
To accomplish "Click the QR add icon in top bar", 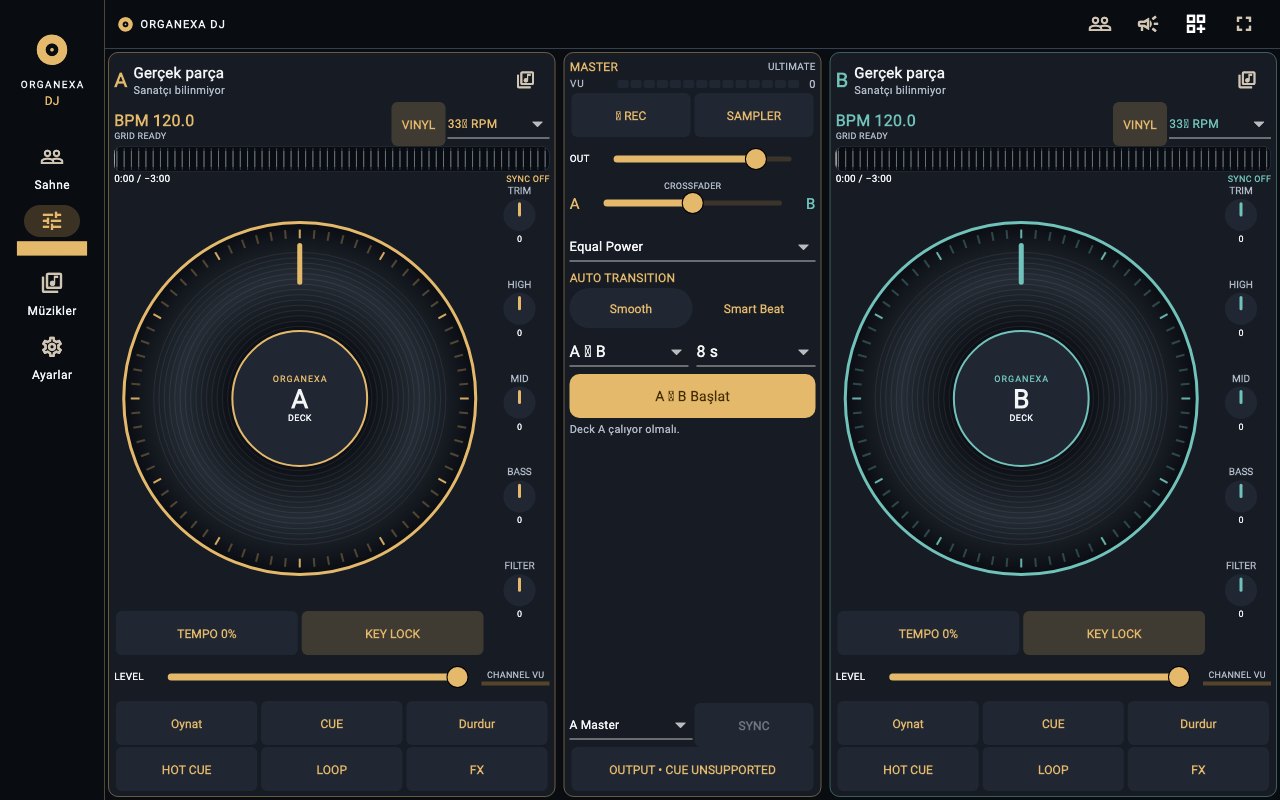I will click(1196, 24).
